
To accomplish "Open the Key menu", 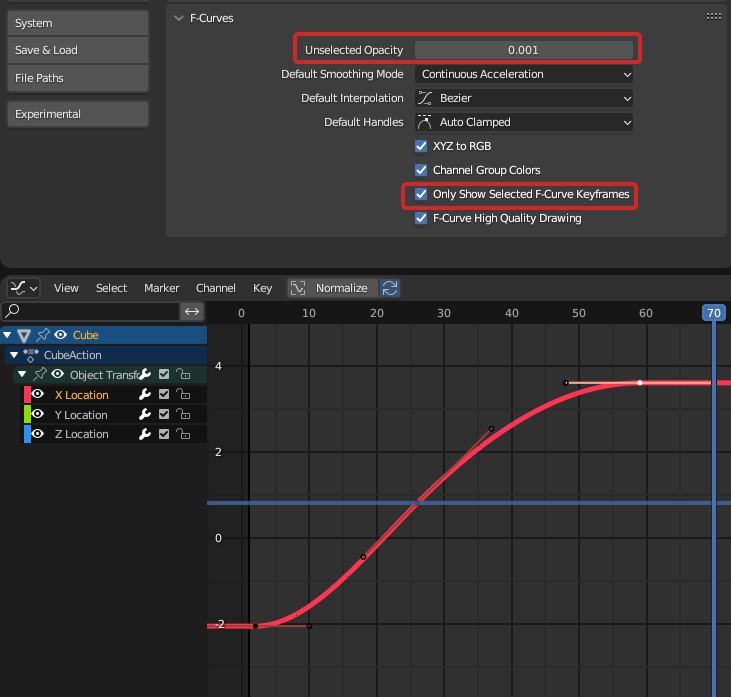I will tap(262, 288).
